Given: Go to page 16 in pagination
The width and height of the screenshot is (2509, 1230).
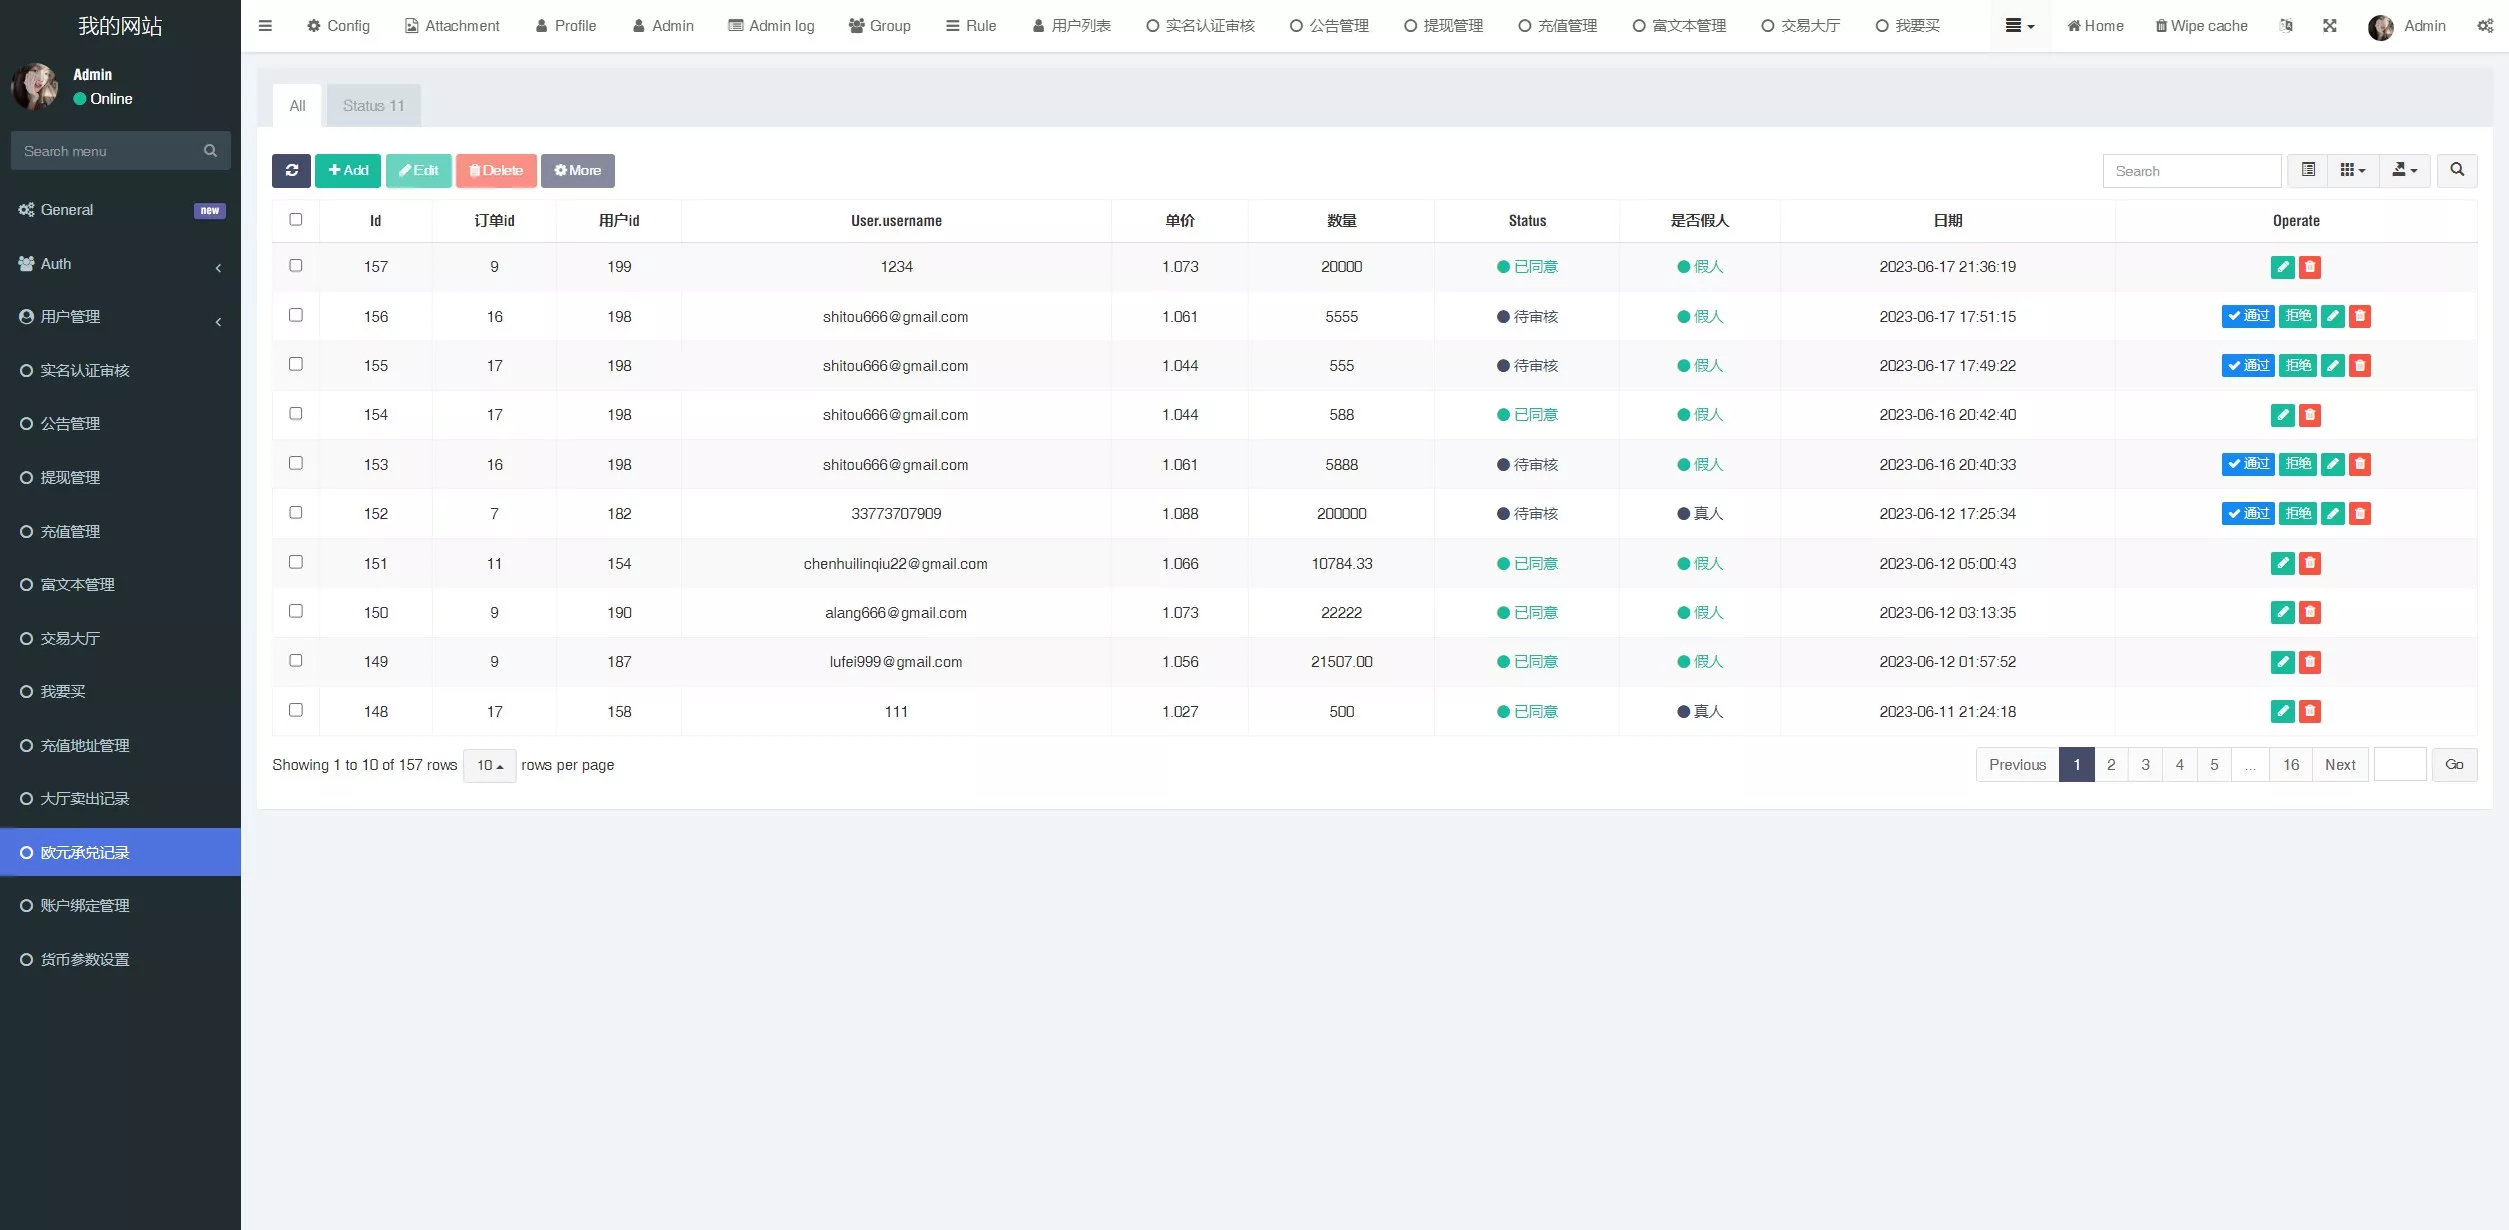Looking at the screenshot, I should [x=2290, y=765].
